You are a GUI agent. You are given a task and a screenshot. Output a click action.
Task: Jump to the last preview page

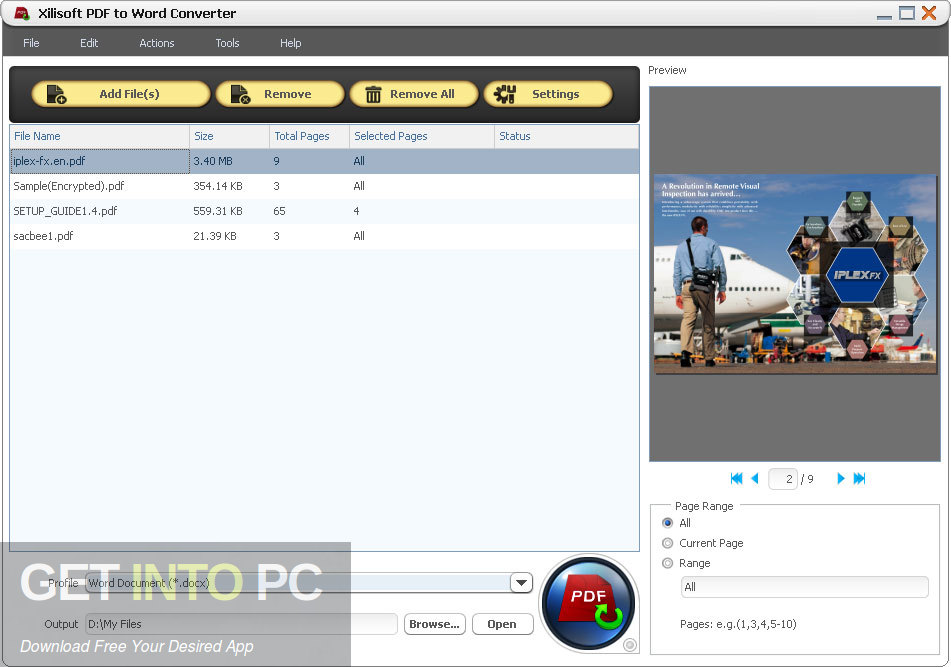click(x=859, y=478)
